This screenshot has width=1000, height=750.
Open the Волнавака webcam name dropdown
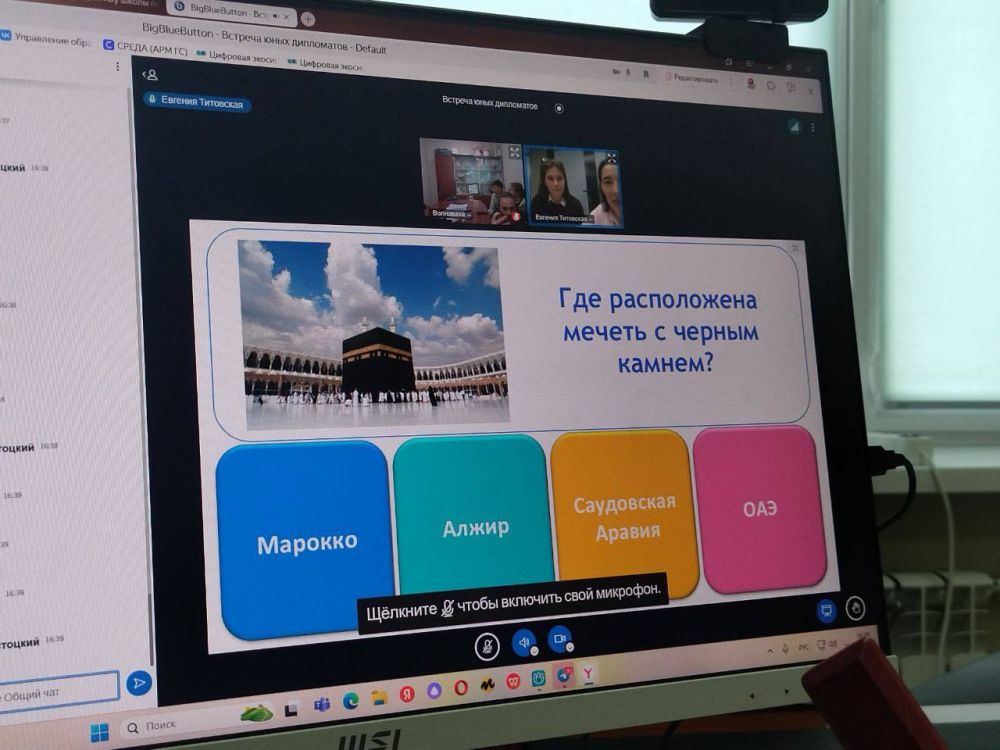point(452,214)
